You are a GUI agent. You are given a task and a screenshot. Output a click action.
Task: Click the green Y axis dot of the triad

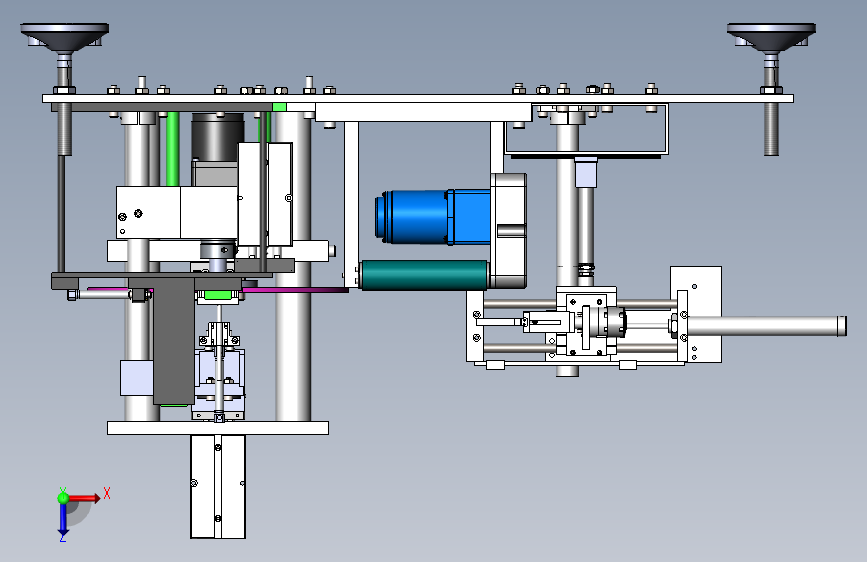click(x=63, y=498)
